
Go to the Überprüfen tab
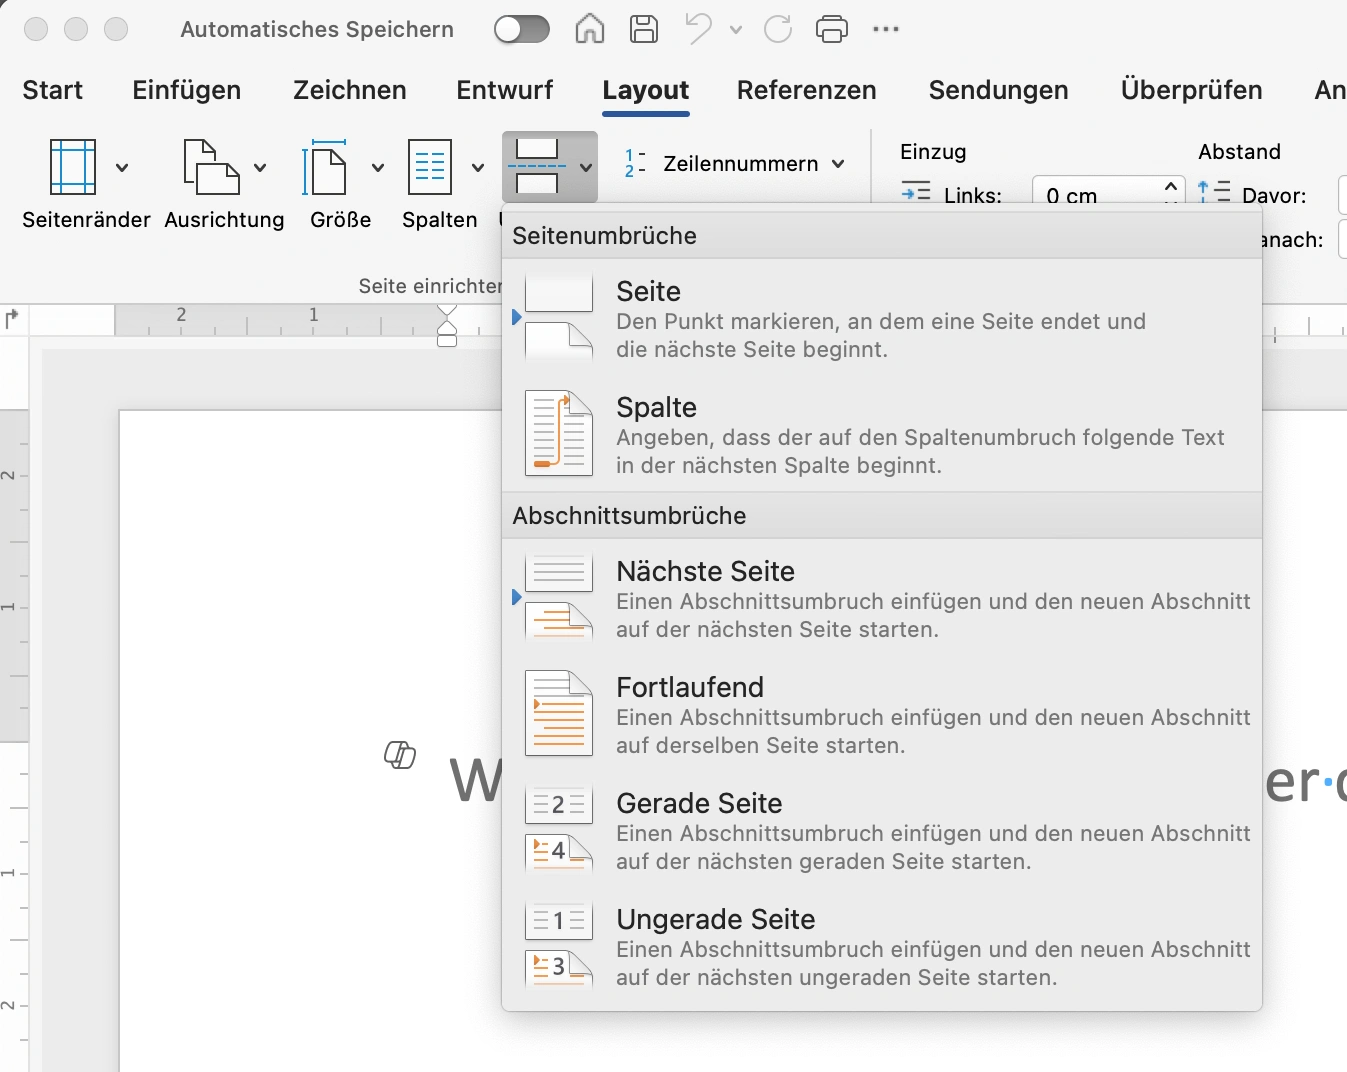[x=1192, y=90]
